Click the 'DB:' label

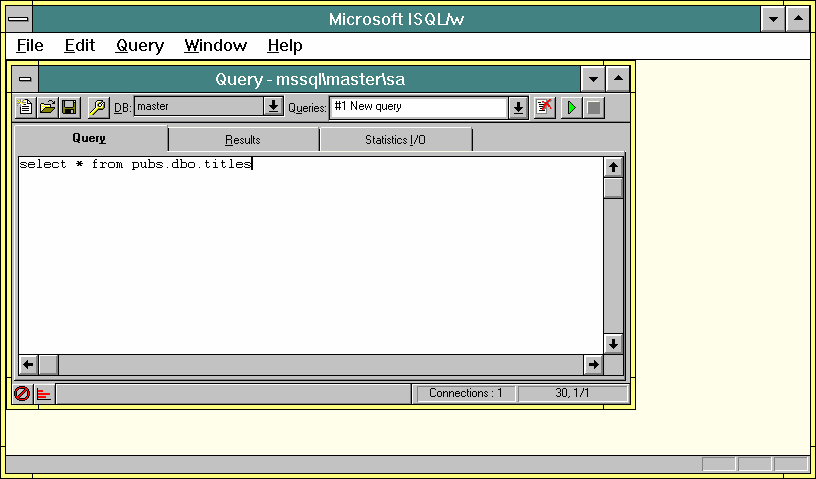coord(122,108)
